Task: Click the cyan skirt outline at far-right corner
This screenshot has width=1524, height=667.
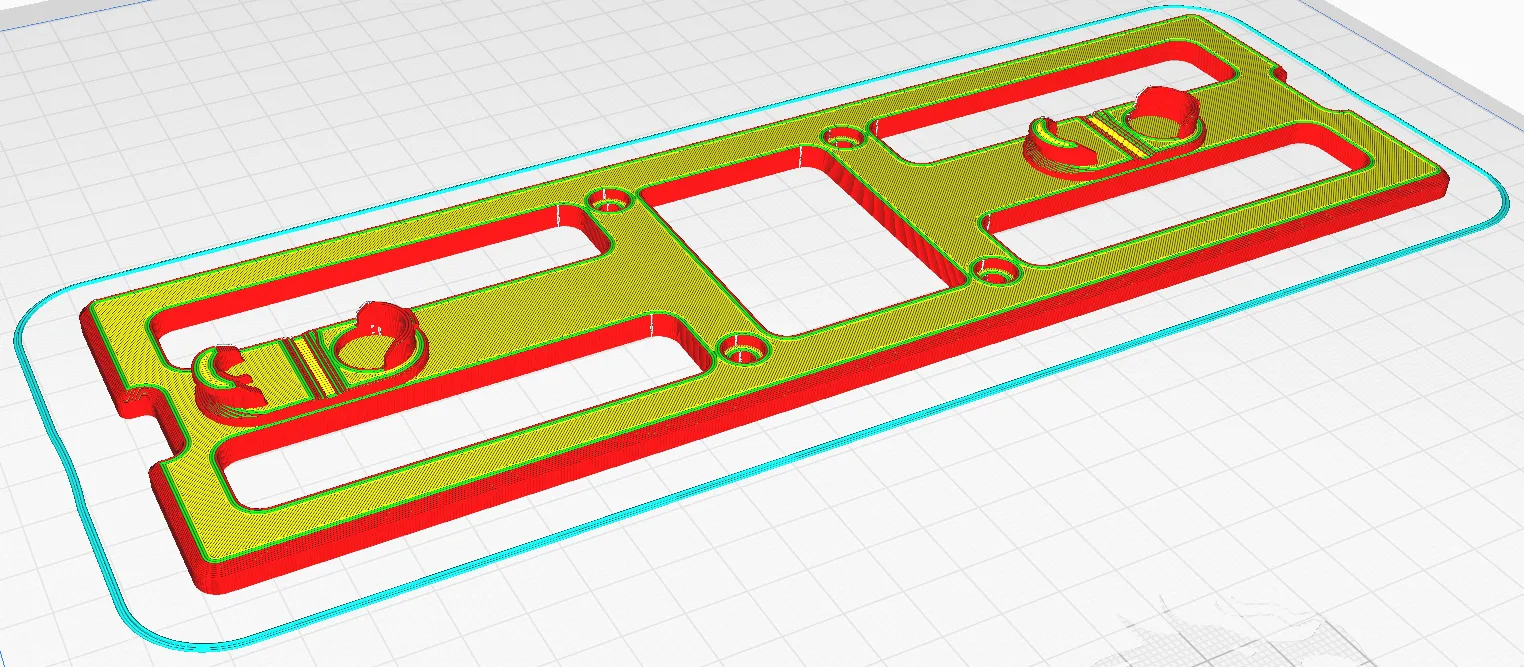Action: coord(1500,200)
